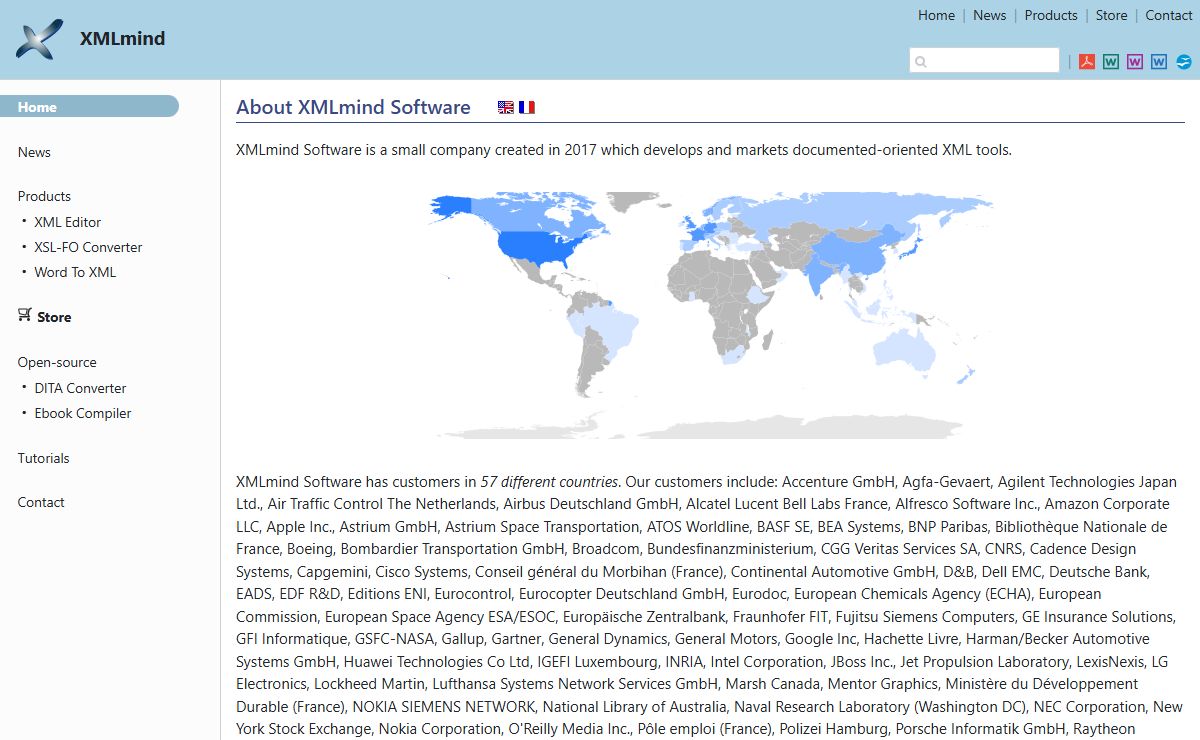Go to Word To XML page
The height and width of the screenshot is (740, 1200).
tap(75, 272)
